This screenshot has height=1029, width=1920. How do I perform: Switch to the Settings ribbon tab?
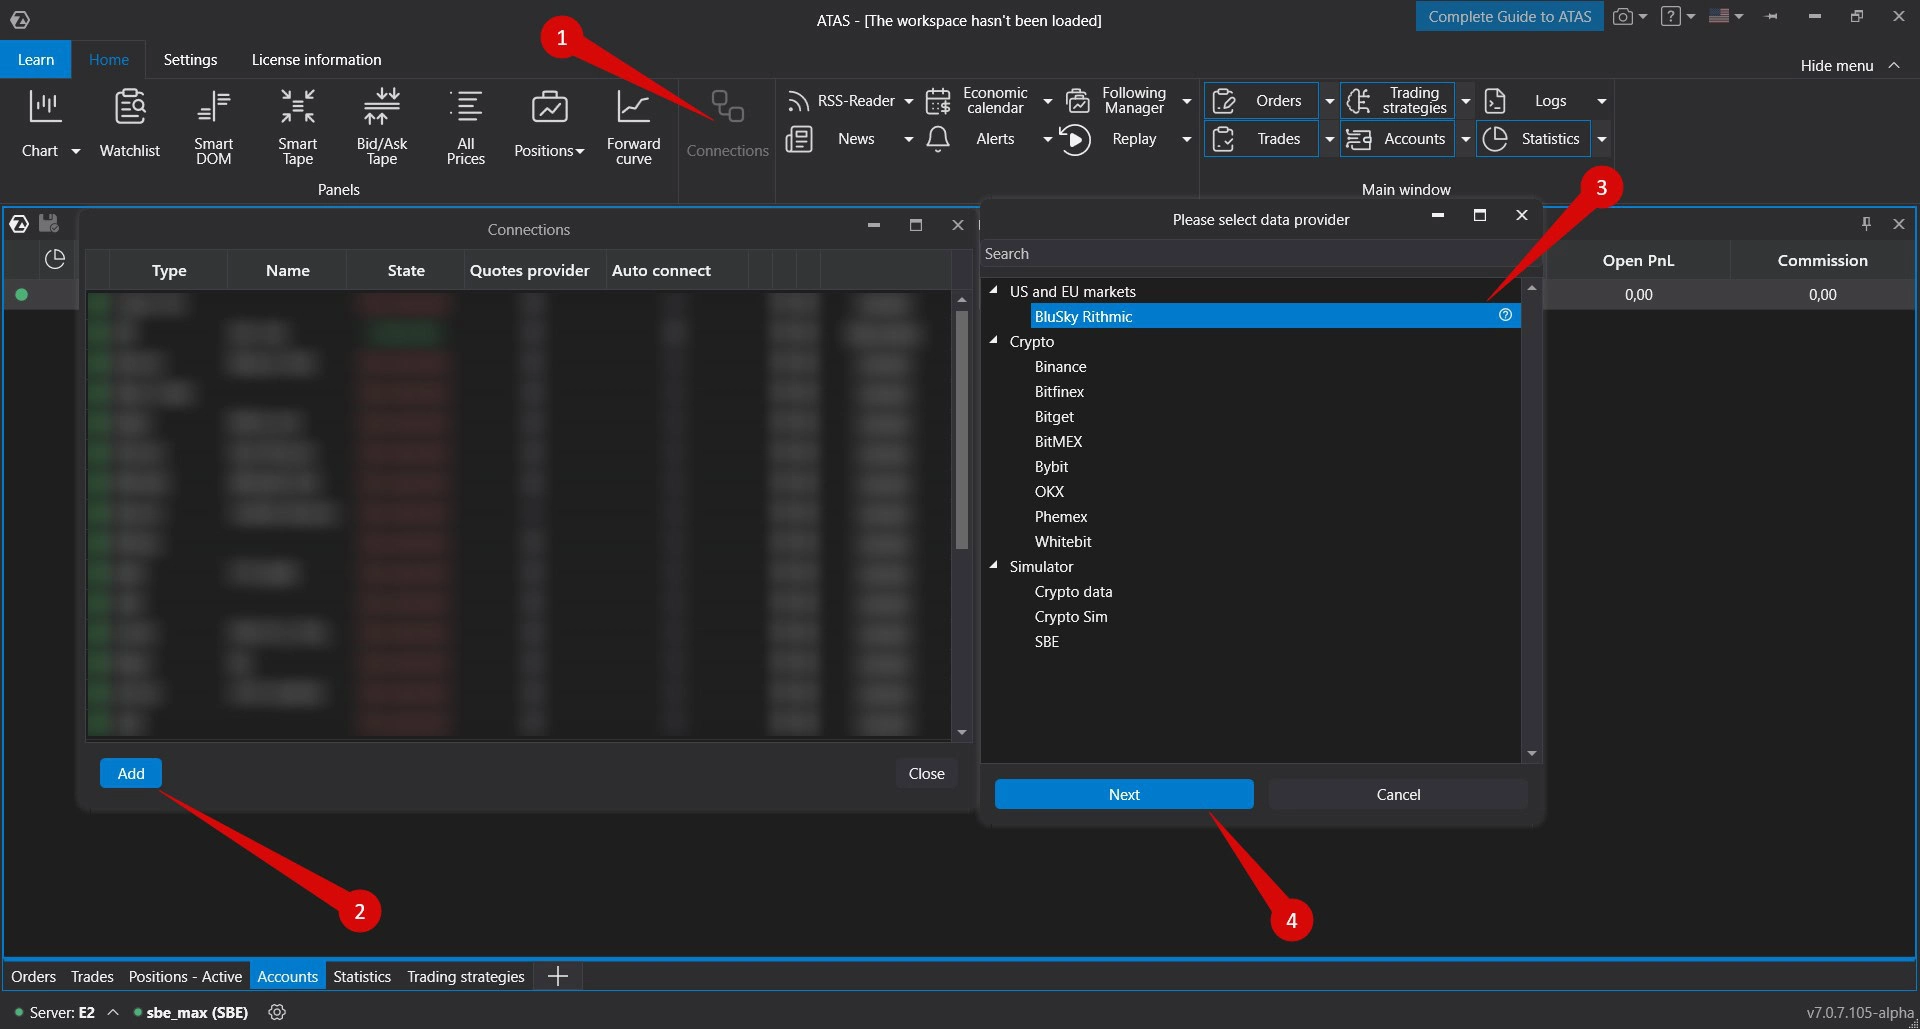(190, 60)
